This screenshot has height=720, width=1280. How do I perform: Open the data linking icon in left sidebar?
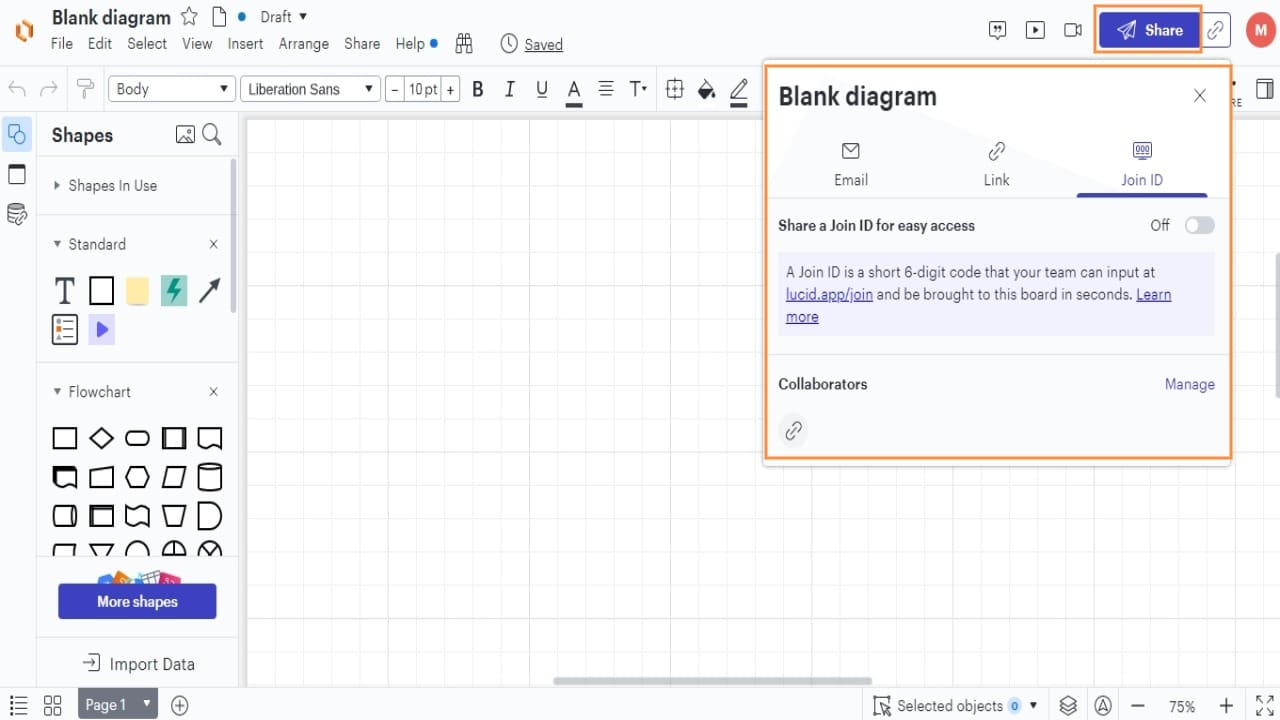[x=17, y=214]
